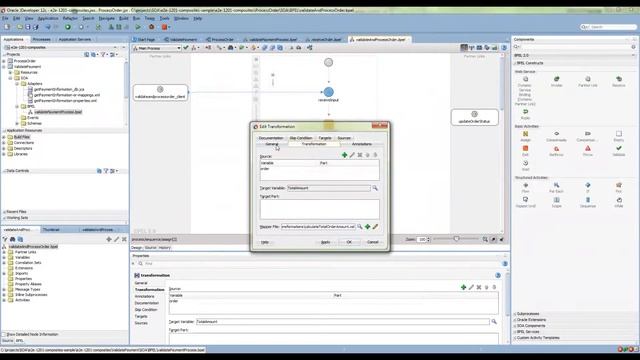Select the If structured activity
Viewport: 640px width, 360px height.
click(588, 188)
